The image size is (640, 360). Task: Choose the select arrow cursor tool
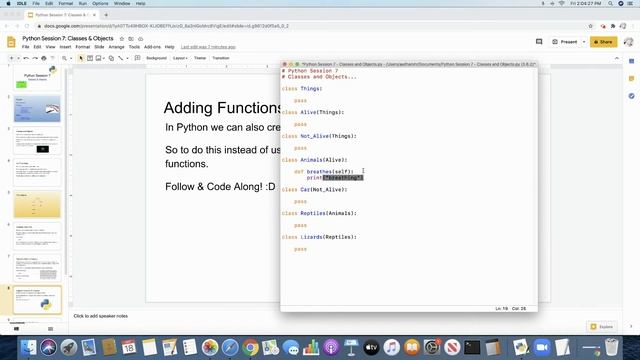click(x=81, y=58)
